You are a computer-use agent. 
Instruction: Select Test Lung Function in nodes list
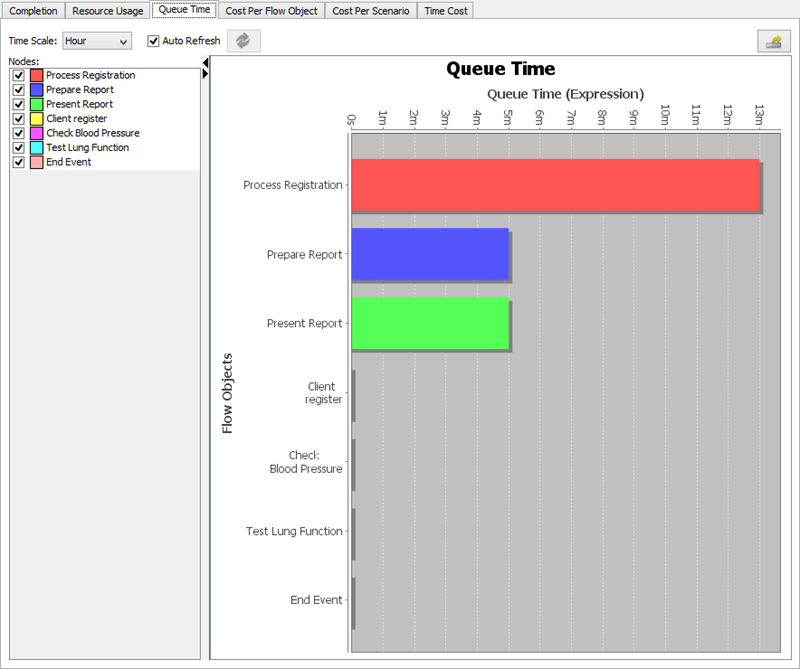(87, 147)
